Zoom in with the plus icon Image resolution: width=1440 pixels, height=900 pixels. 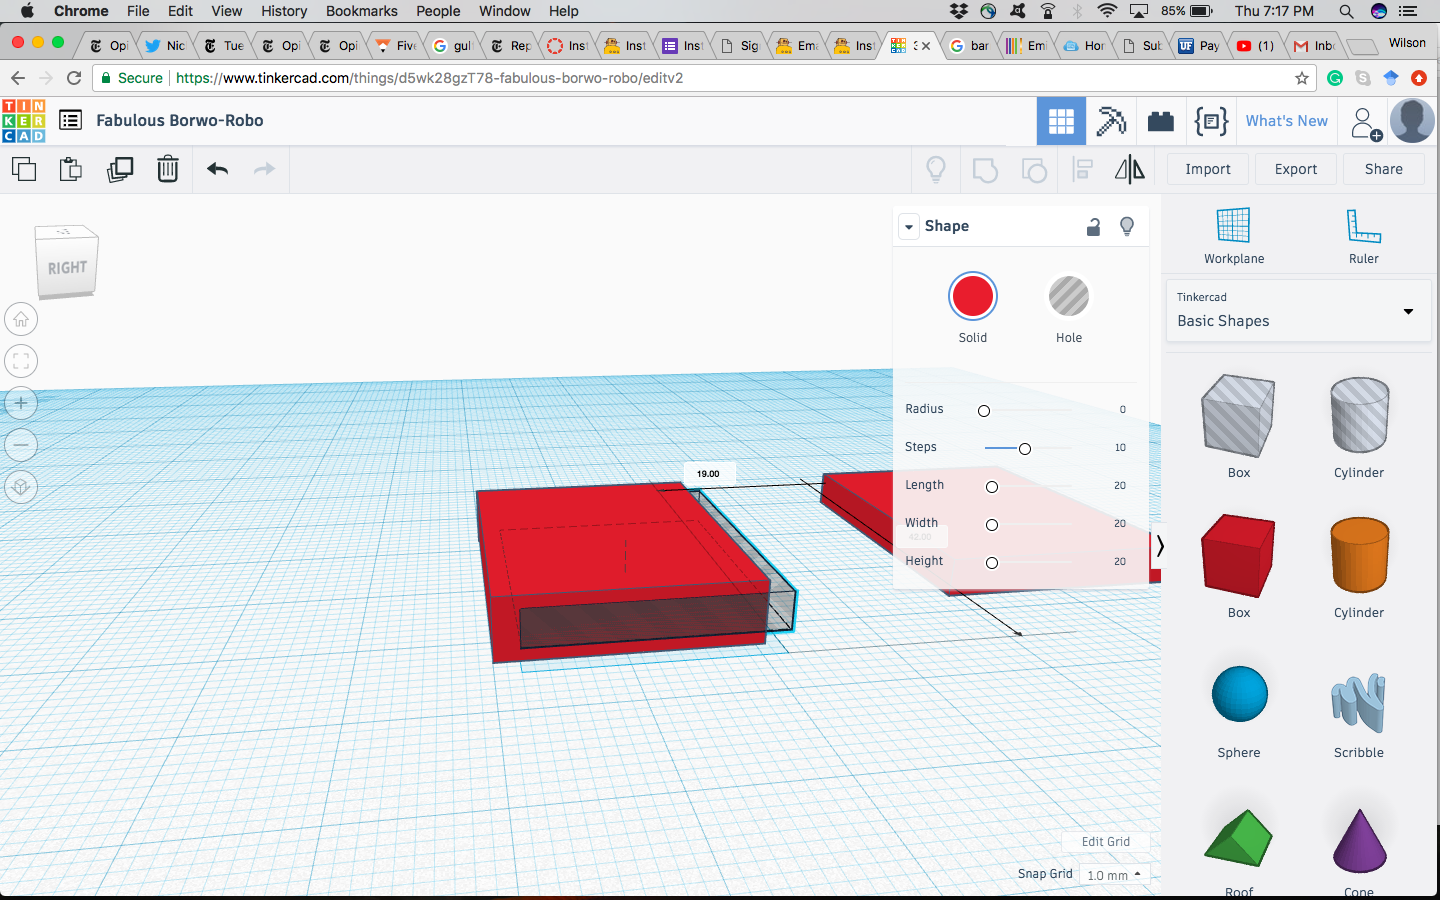point(21,403)
